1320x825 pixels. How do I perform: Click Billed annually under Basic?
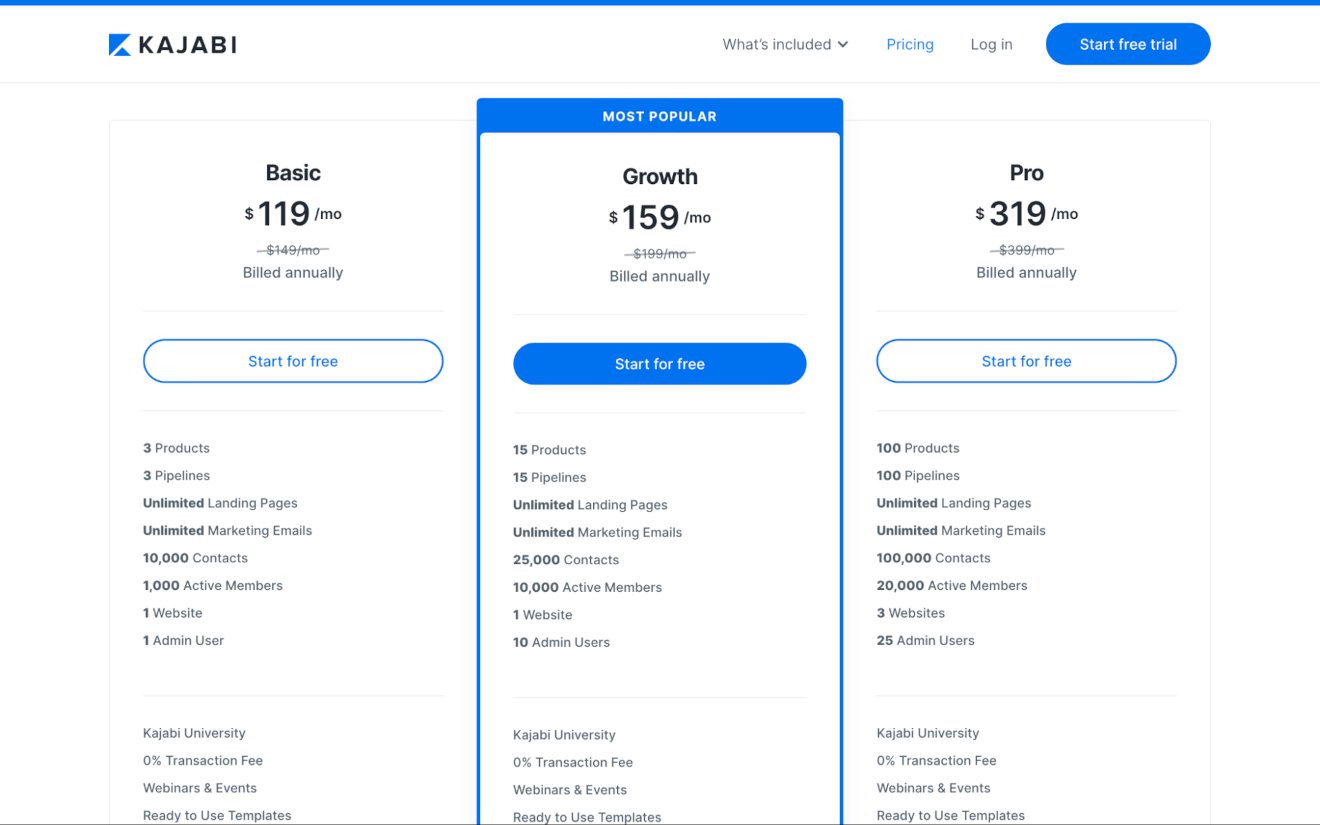point(293,273)
